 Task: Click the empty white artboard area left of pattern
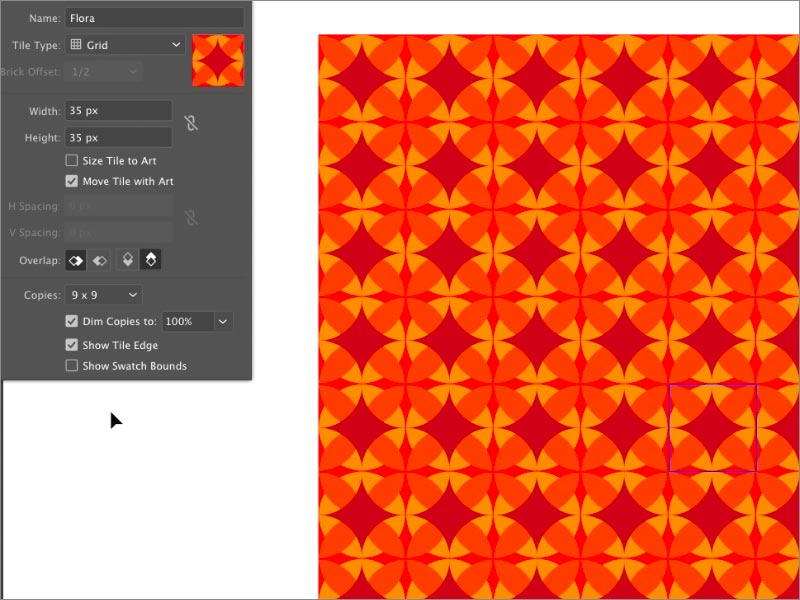click(x=160, y=490)
